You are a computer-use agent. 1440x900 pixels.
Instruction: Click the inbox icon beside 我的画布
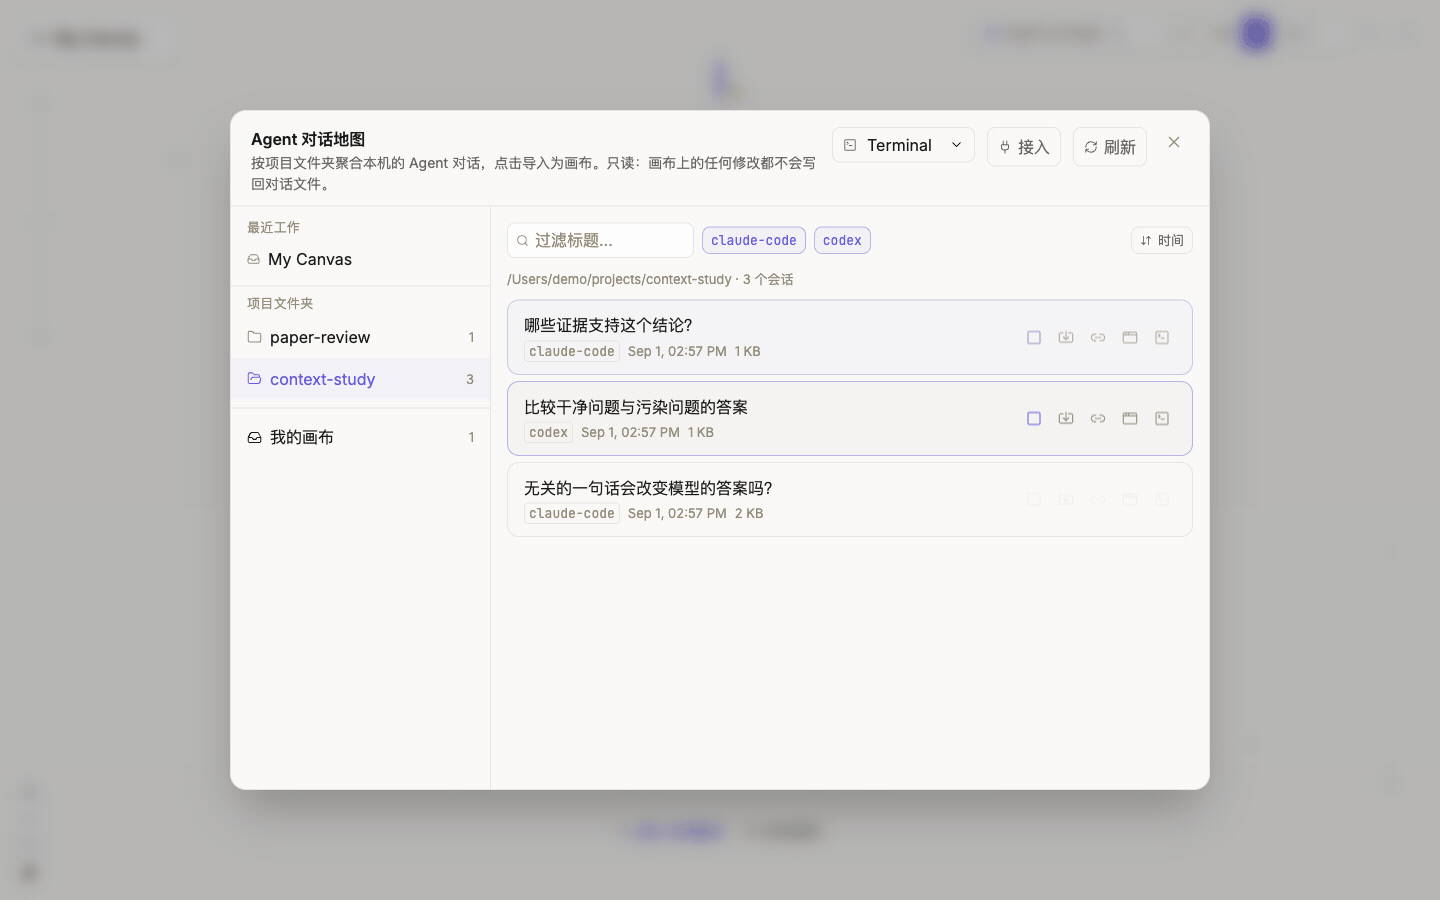tap(254, 437)
